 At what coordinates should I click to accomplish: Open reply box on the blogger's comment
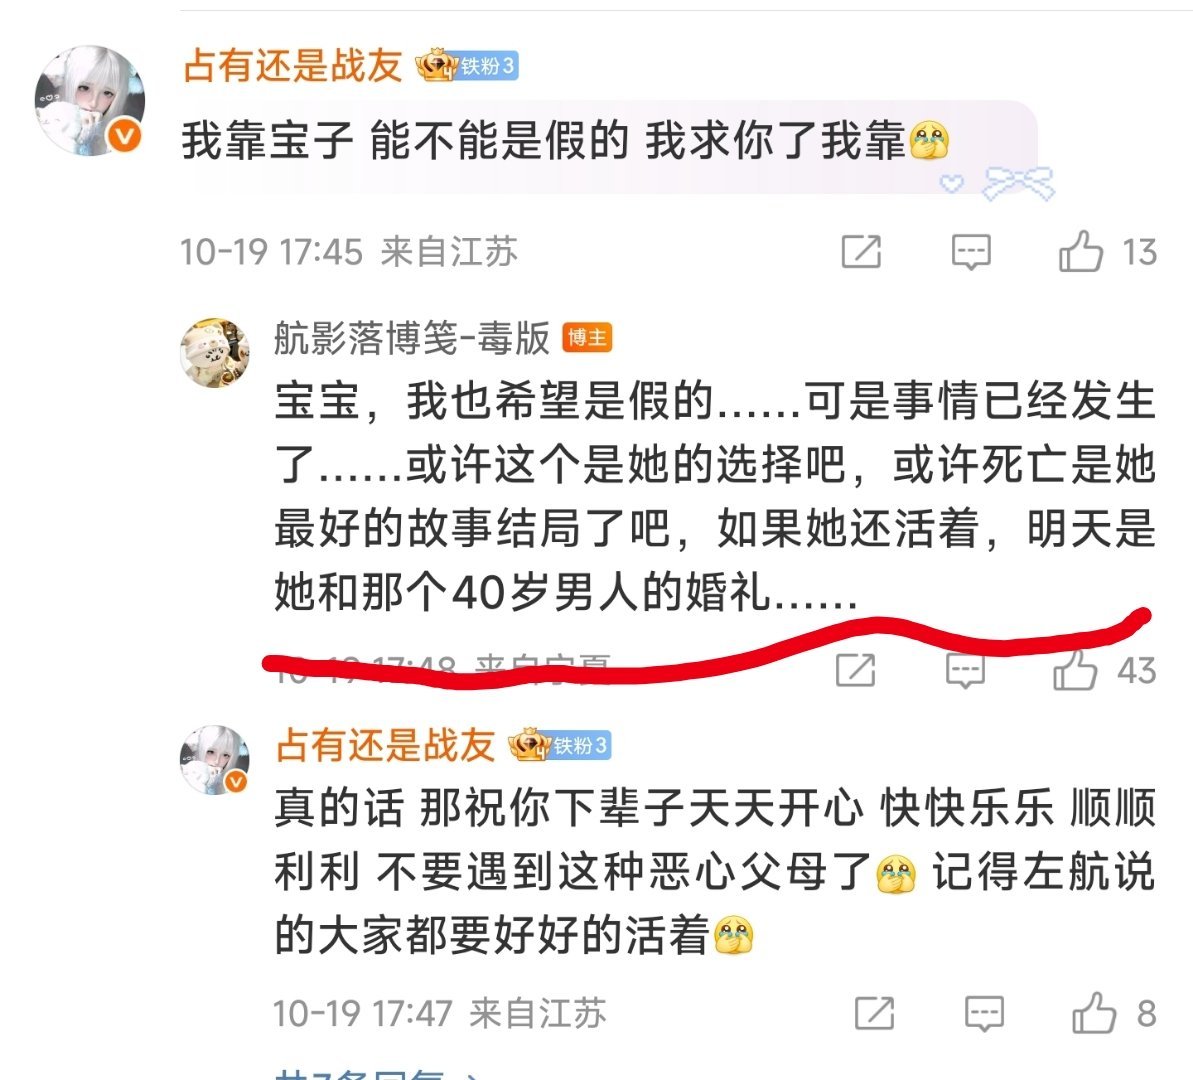tap(966, 671)
